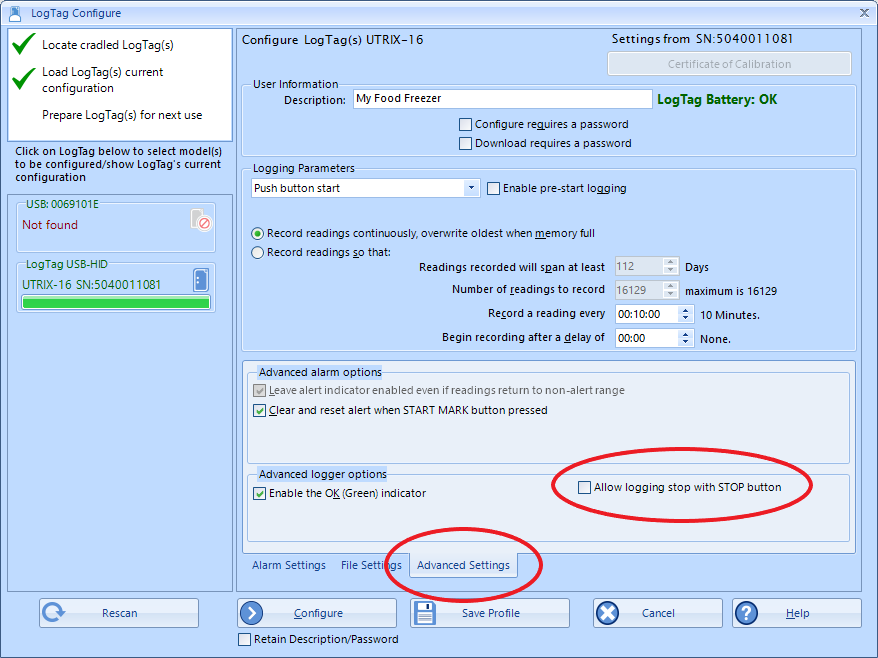Click the Configure blue arrow icon
Viewport: 878px width, 658px height.
[x=251, y=613]
